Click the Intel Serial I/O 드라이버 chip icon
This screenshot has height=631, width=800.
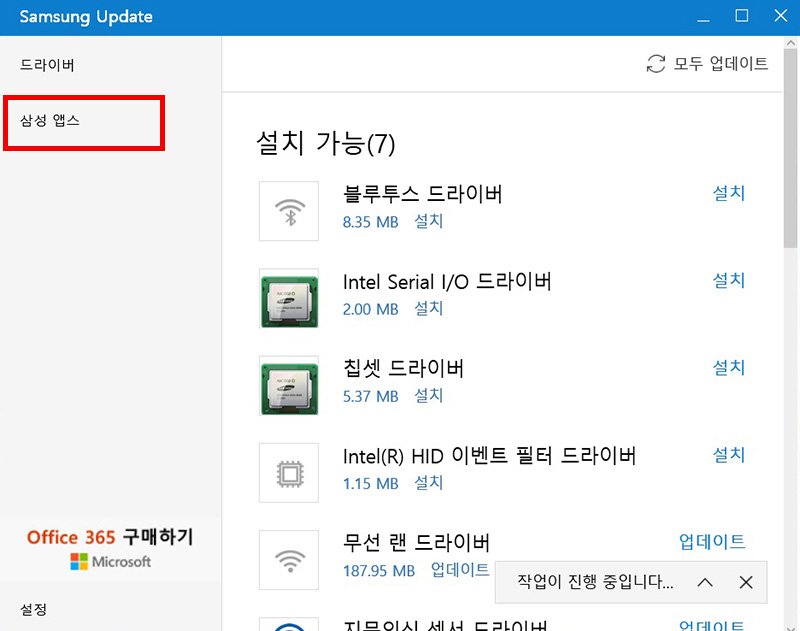pyautogui.click(x=289, y=298)
